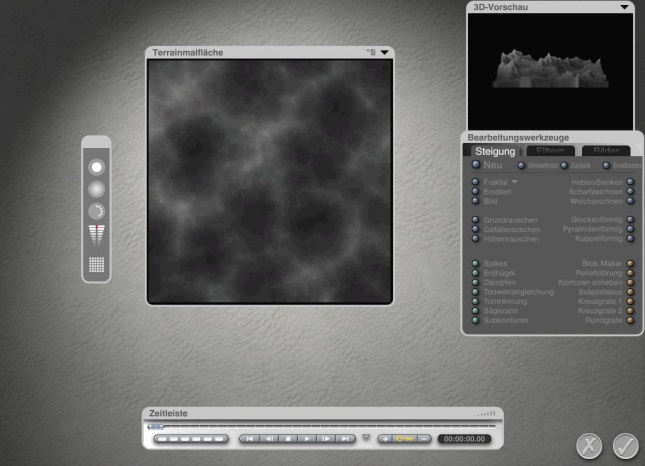Step to next frame in Zeitleiste
The image size is (645, 466).
[x=326, y=439]
